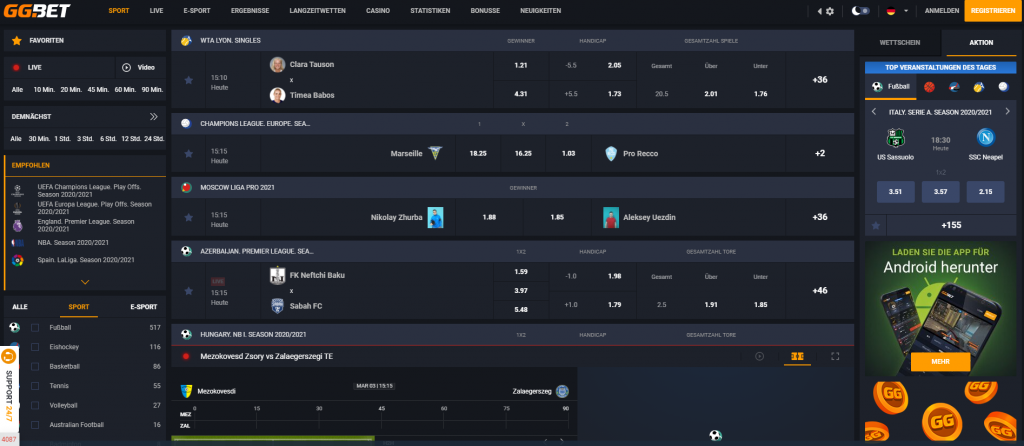This screenshot has height=446, width=1024.
Task: Open FAVORITEN star in sidebar
Action: click(17, 40)
